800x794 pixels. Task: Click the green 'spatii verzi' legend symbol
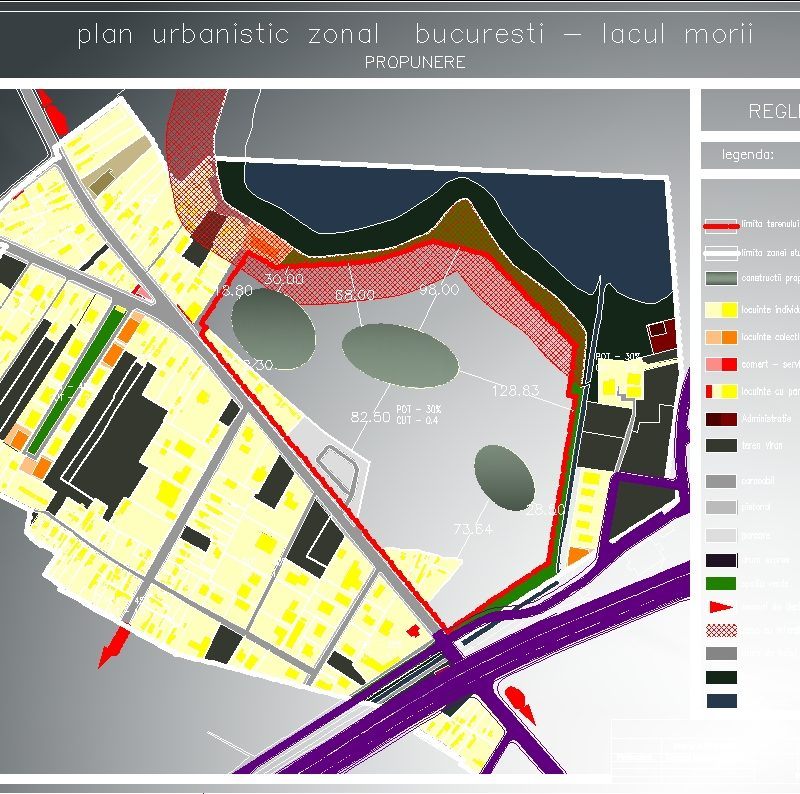tap(720, 582)
